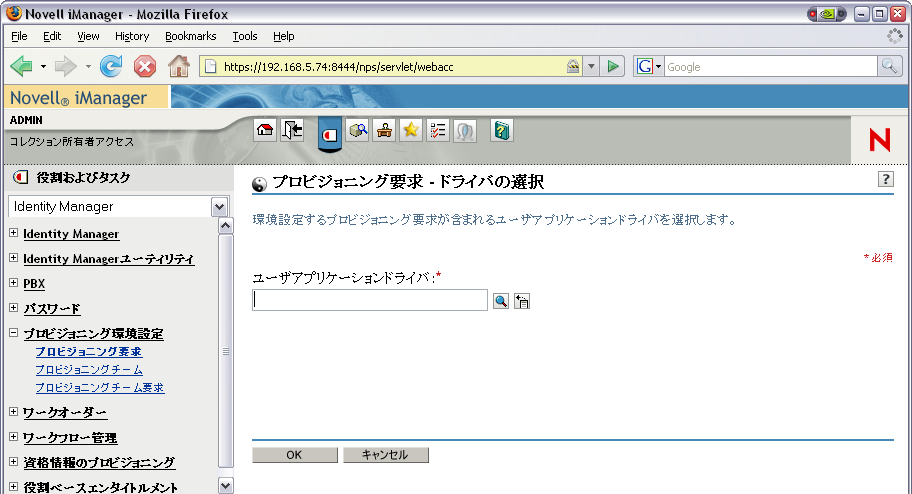The image size is (912, 494).
Task: Click the キャンセル button
Action: point(386,455)
